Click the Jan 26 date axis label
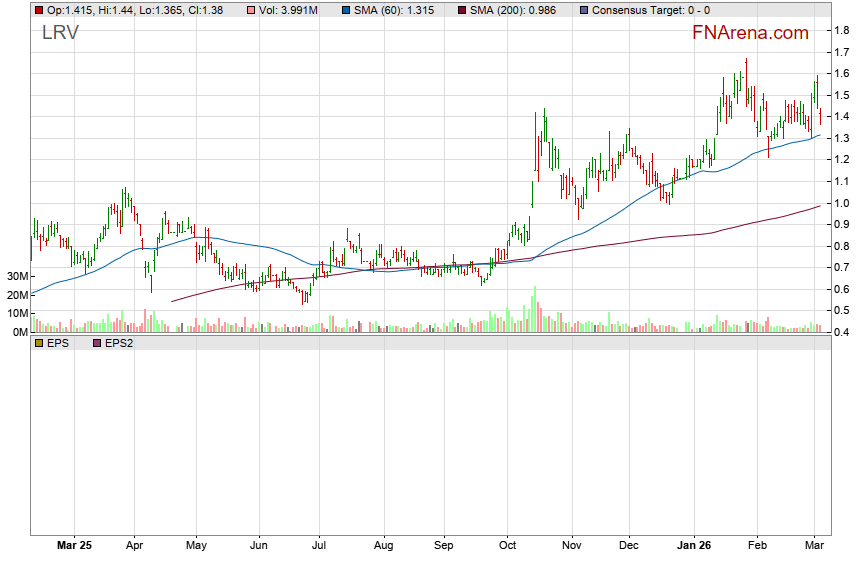859x566 pixels. coord(697,546)
